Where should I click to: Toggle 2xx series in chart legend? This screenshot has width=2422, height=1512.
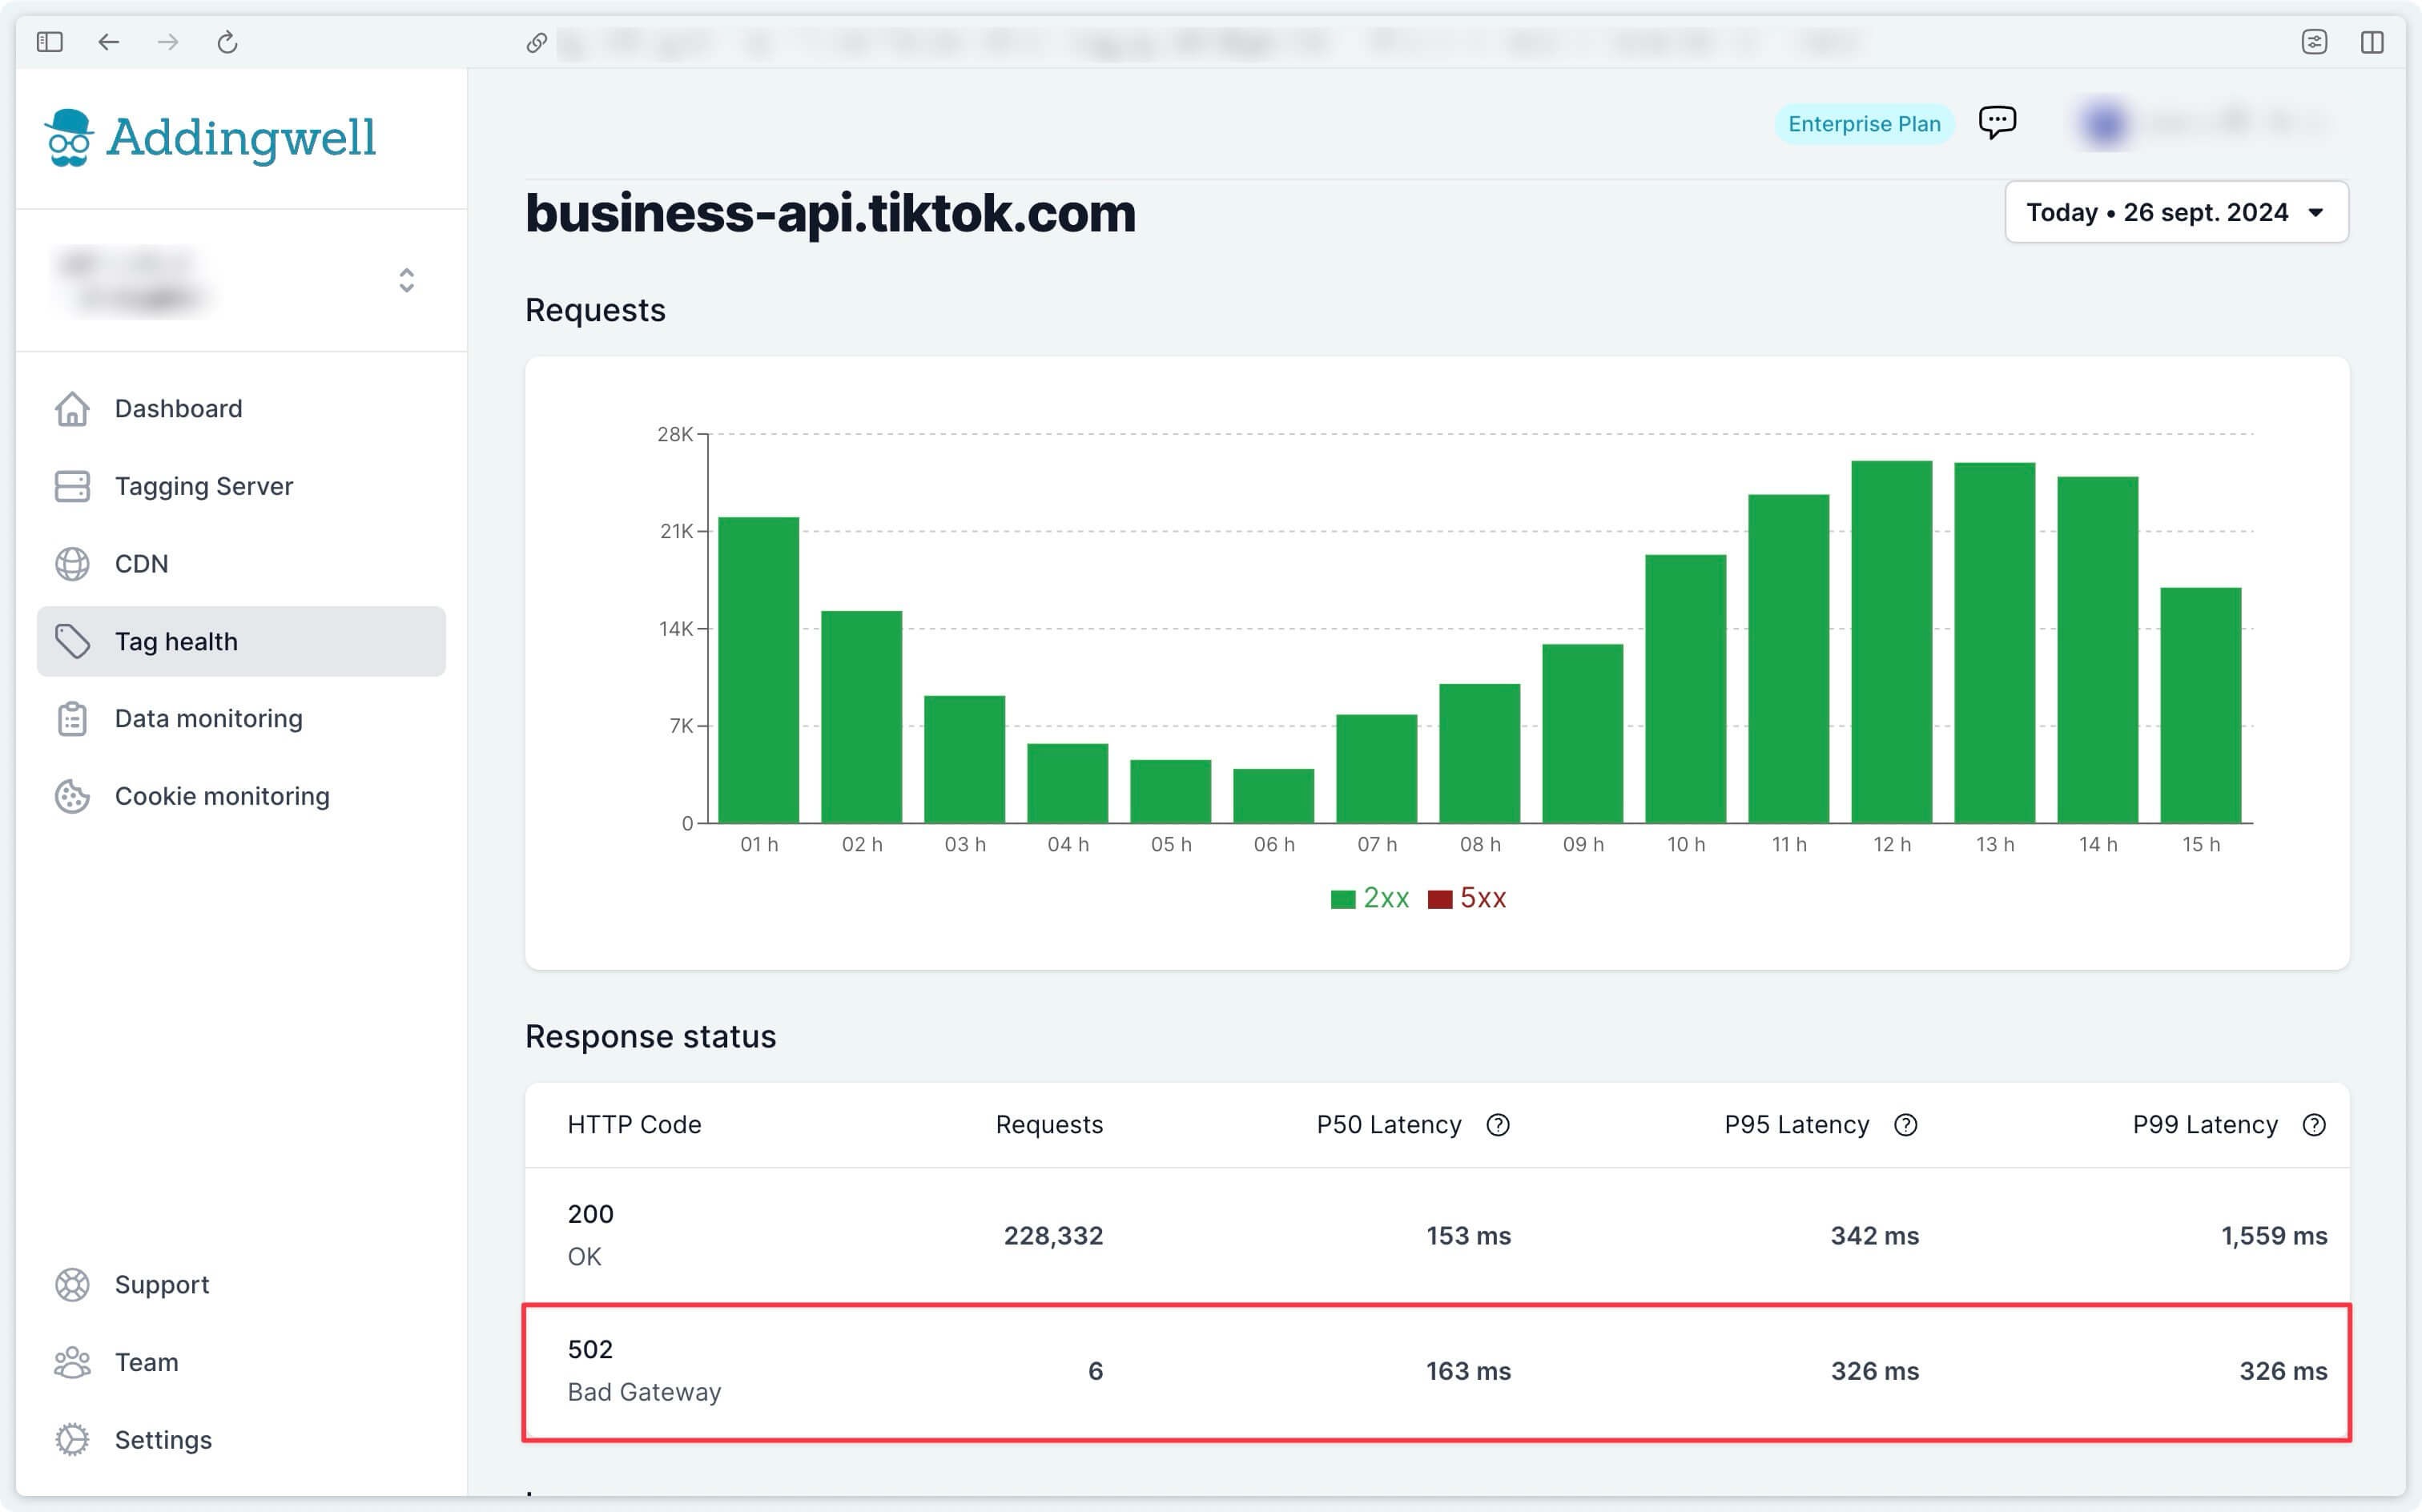pyautogui.click(x=1386, y=898)
